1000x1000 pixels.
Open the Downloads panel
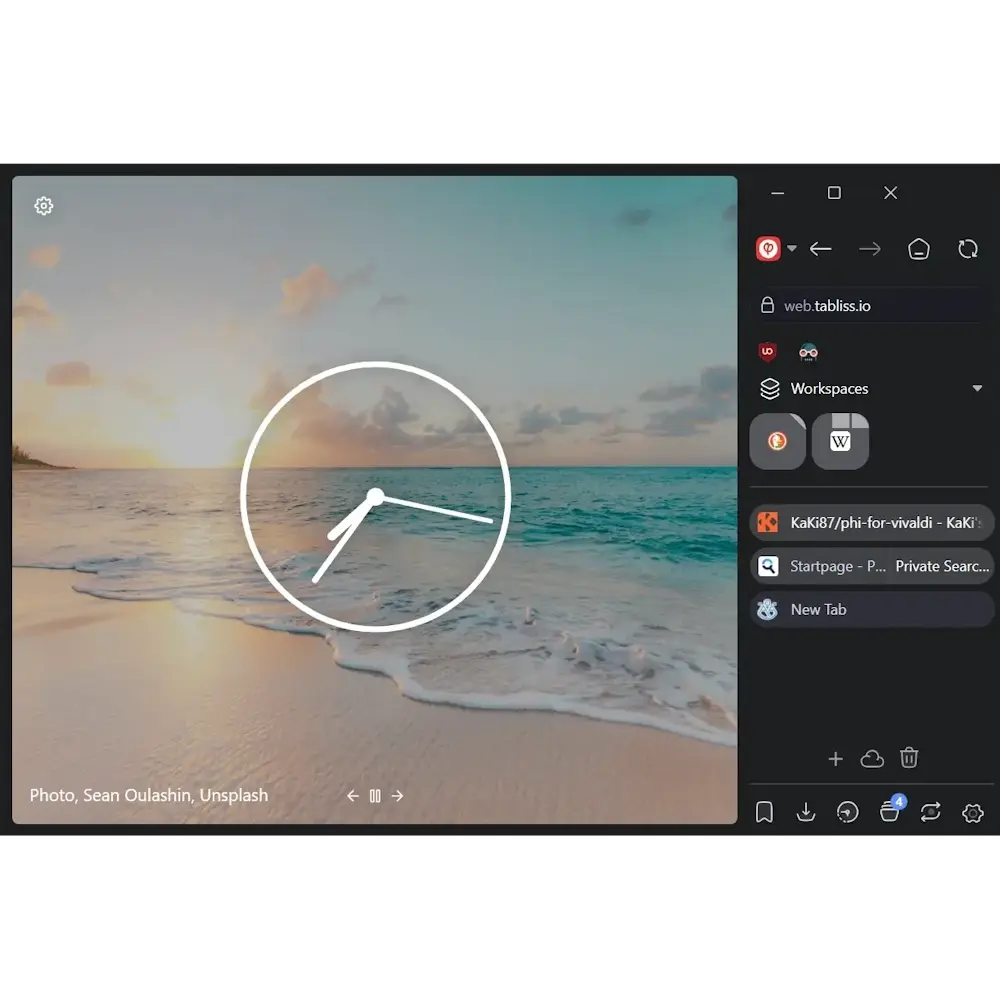(x=806, y=812)
